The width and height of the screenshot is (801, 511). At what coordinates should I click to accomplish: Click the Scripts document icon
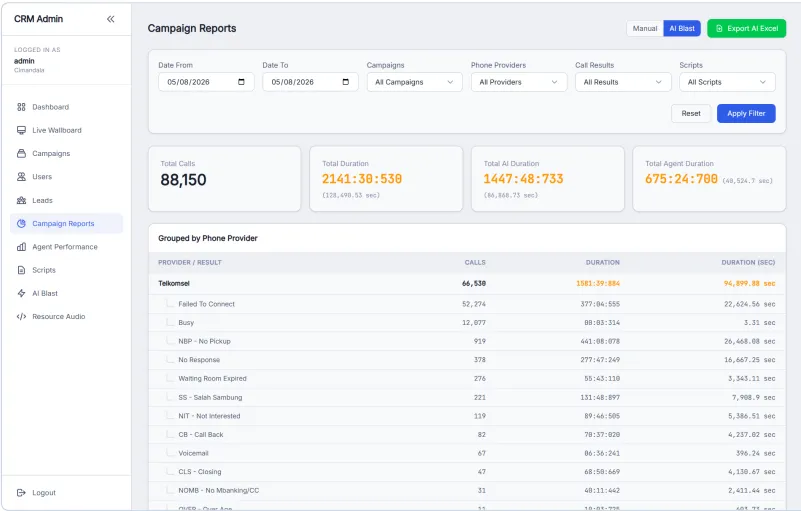[x=21, y=270]
